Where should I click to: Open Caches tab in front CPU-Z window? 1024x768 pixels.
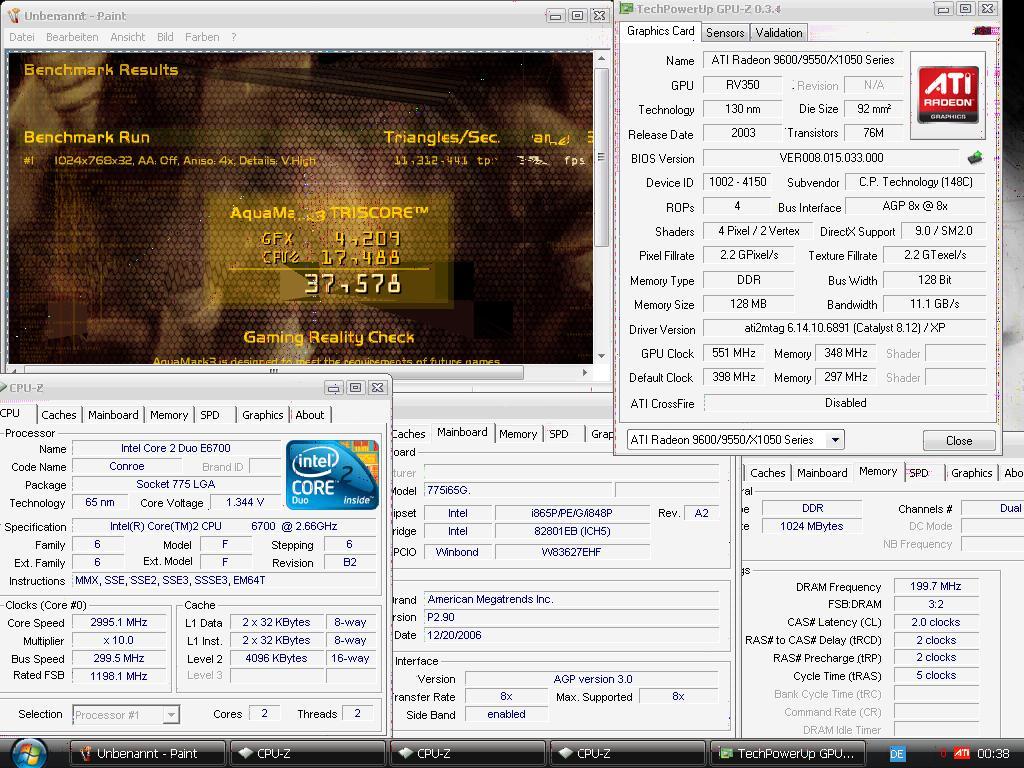click(59, 415)
